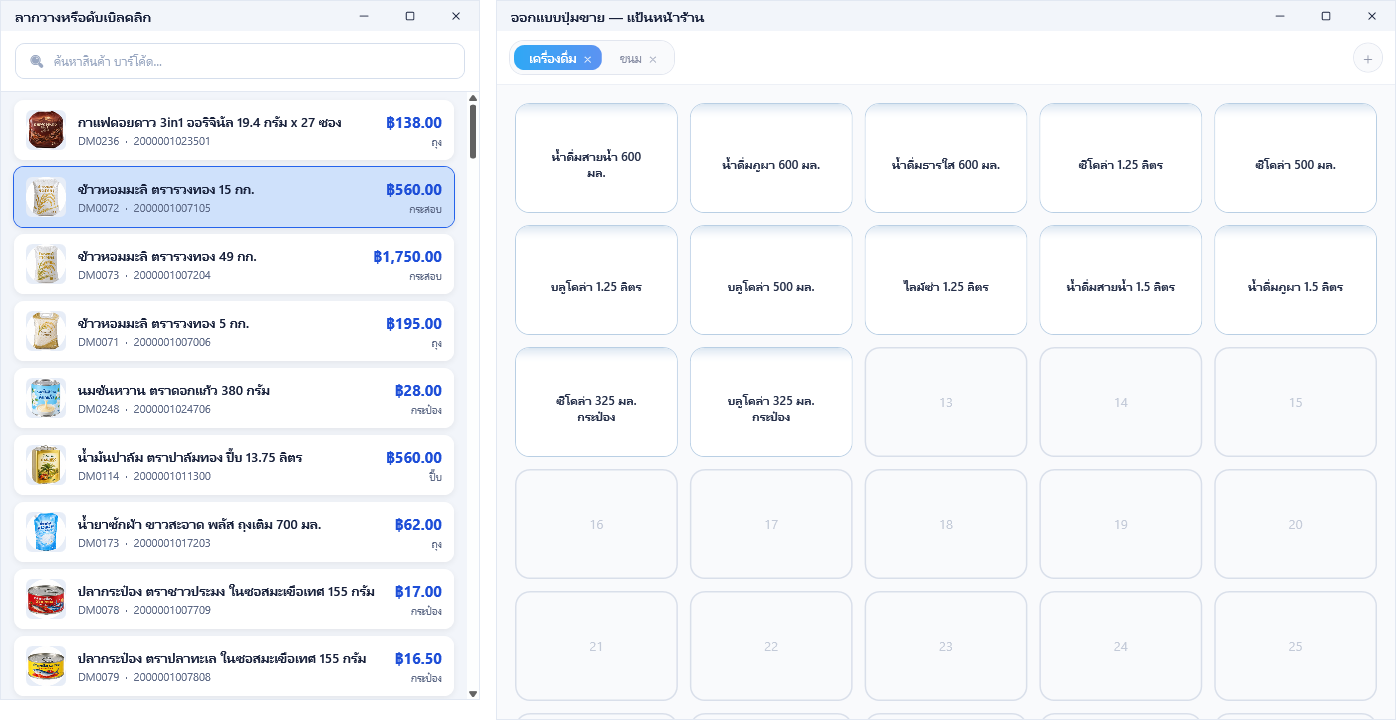This screenshot has width=1396, height=720.
Task: Click the name ข้าวหอมมะลิ ตรารวงทอง 5 กก.
Action: (x=163, y=324)
